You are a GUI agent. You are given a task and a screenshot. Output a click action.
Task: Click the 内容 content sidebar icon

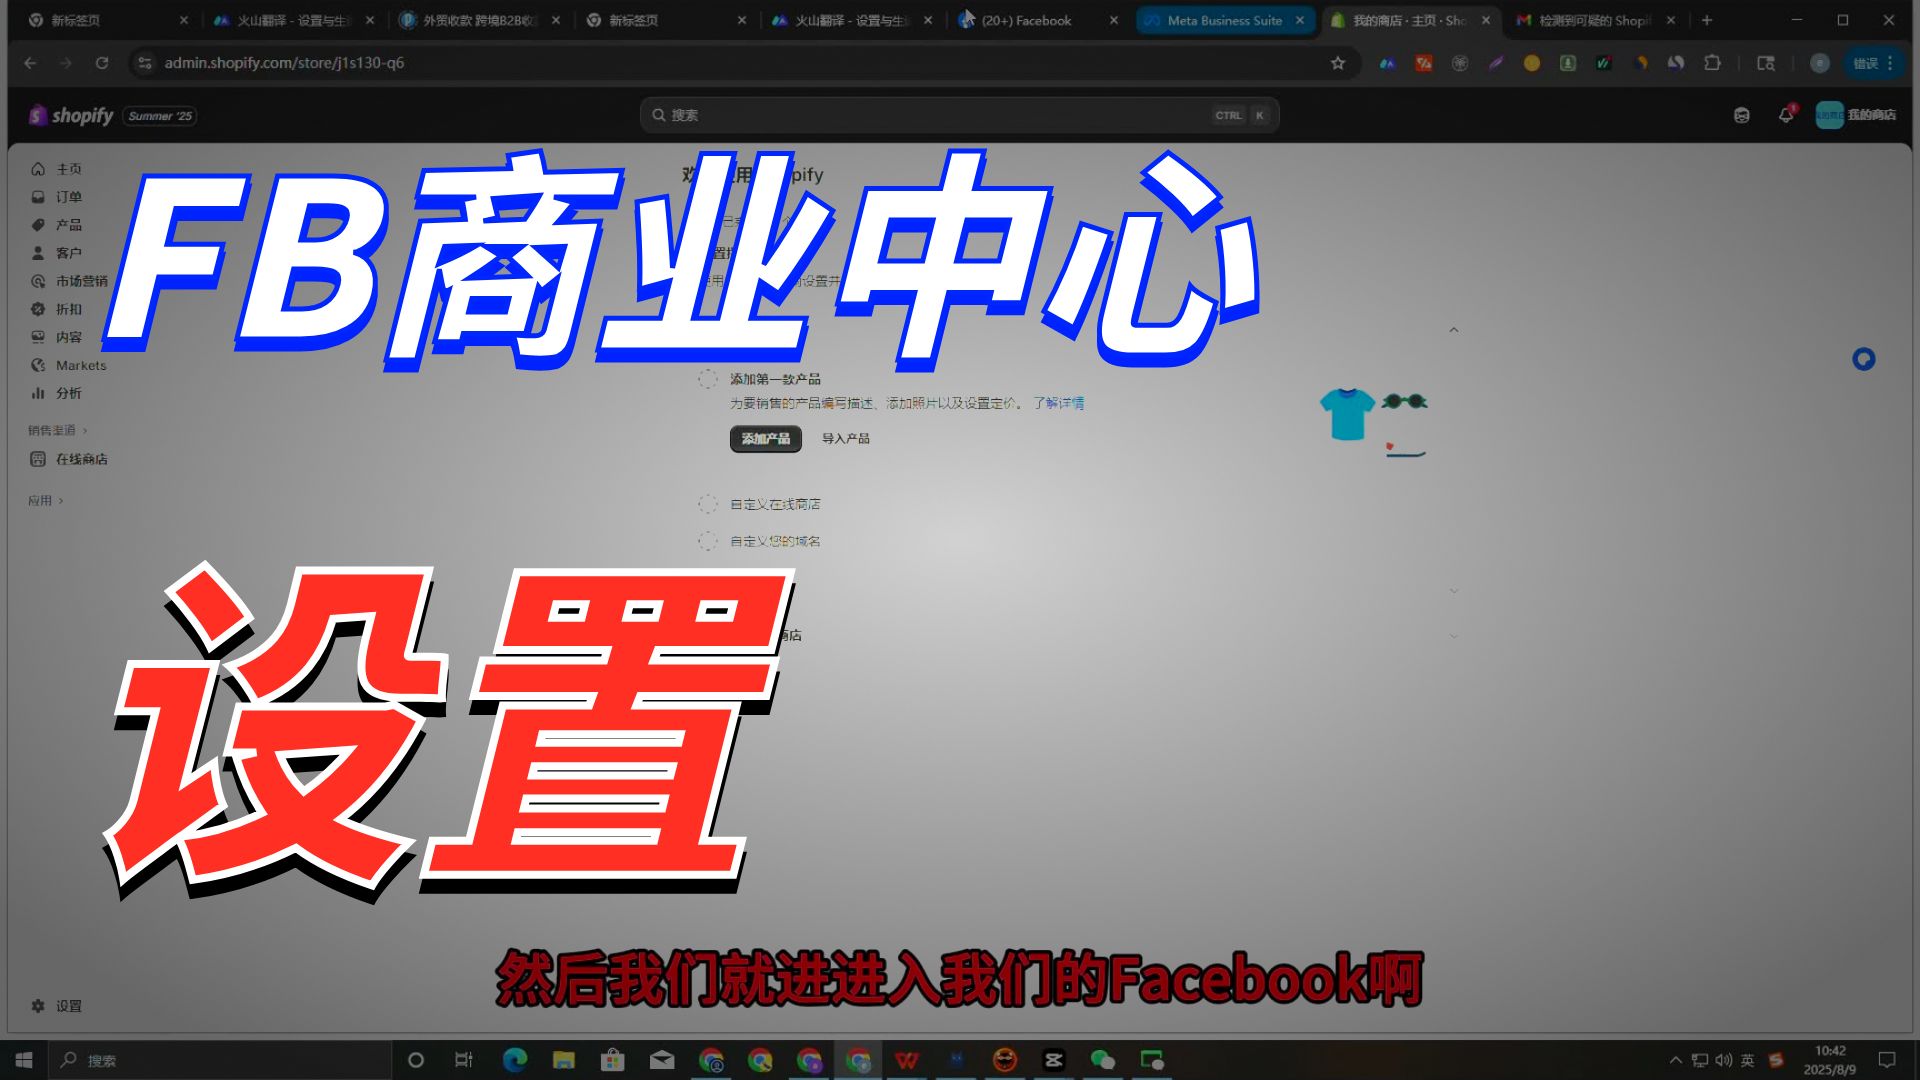pyautogui.click(x=38, y=337)
